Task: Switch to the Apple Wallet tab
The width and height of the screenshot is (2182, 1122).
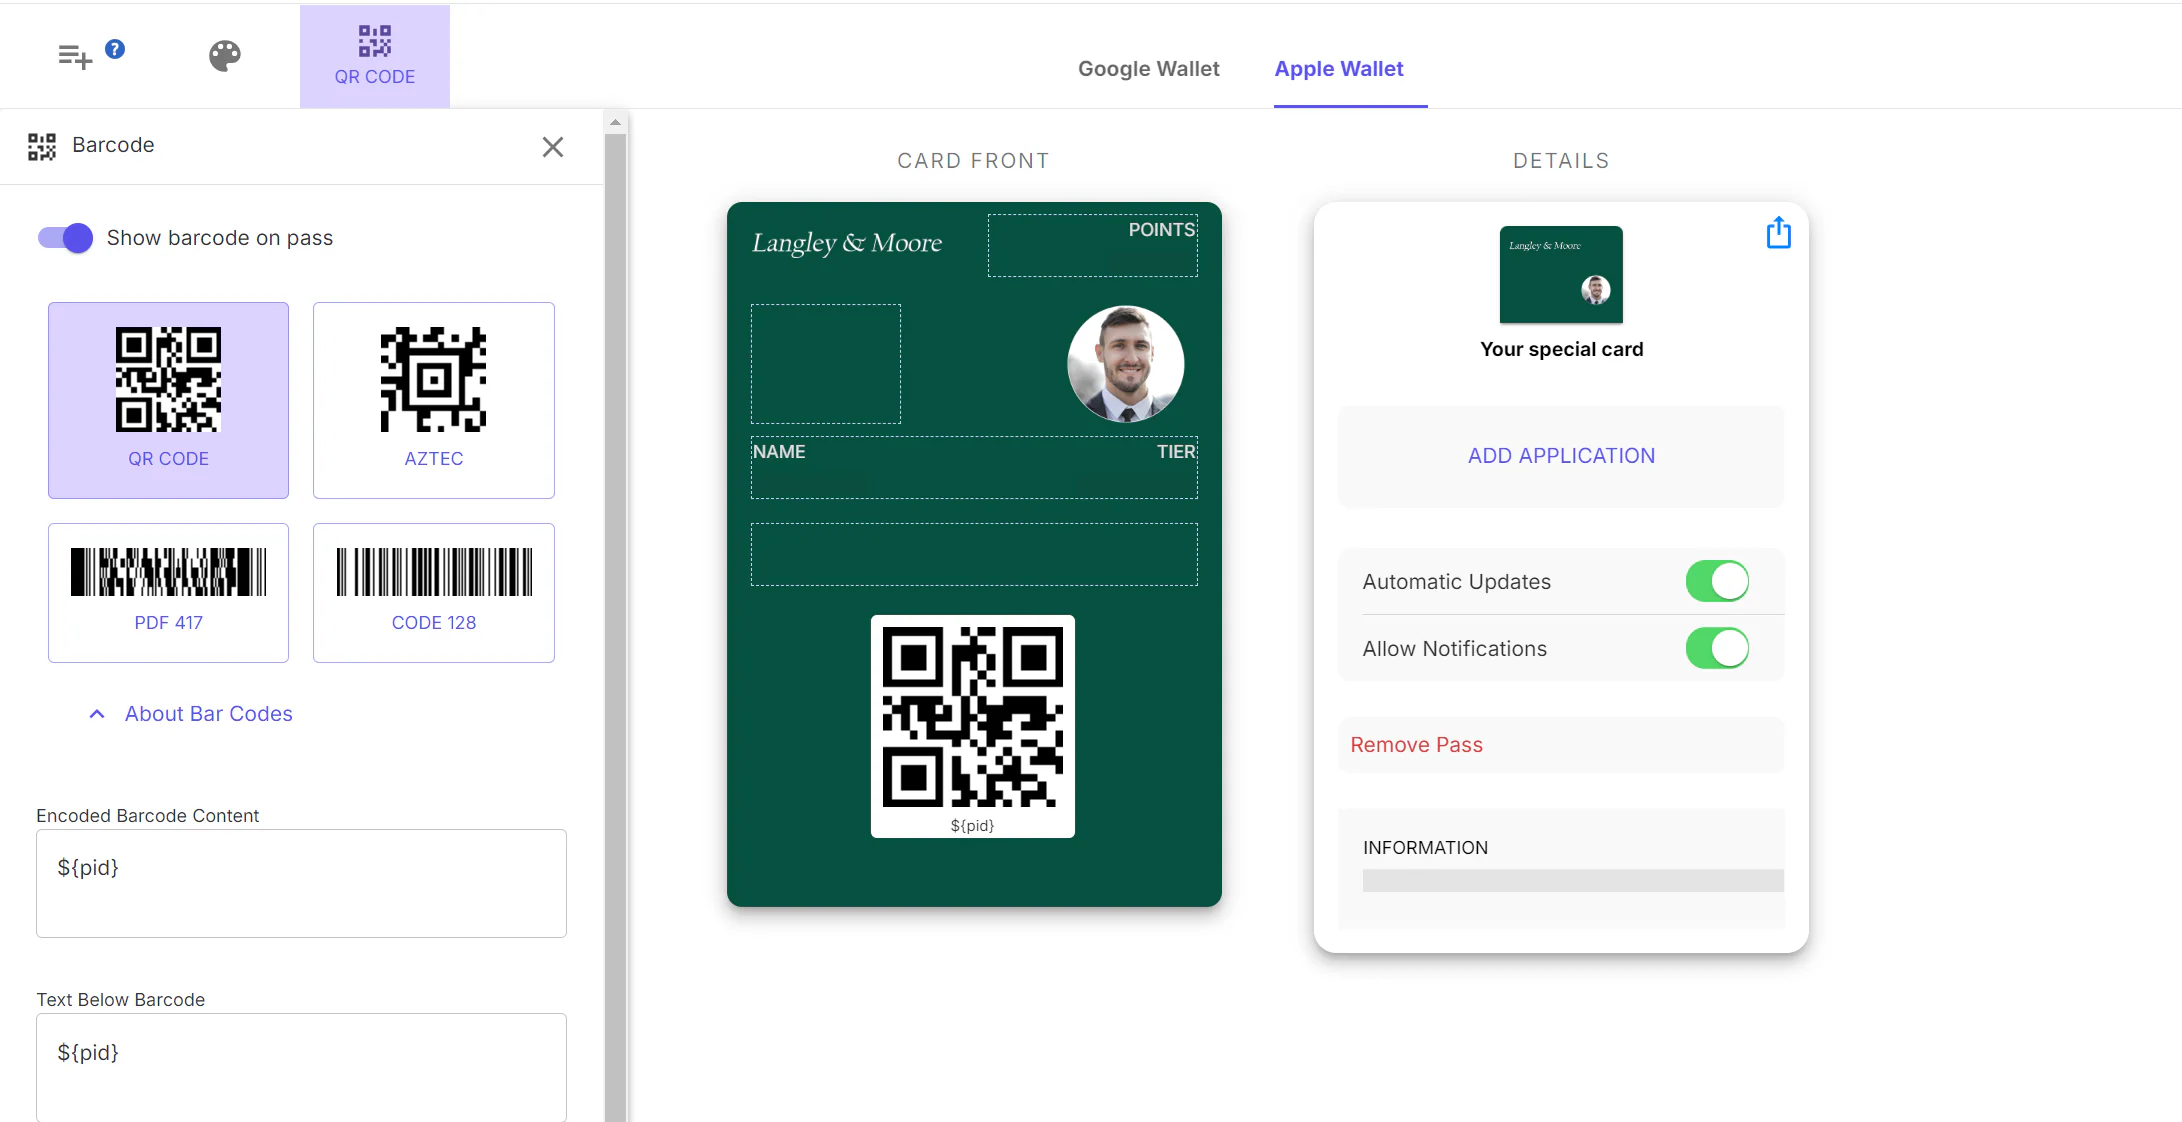Action: point(1339,69)
